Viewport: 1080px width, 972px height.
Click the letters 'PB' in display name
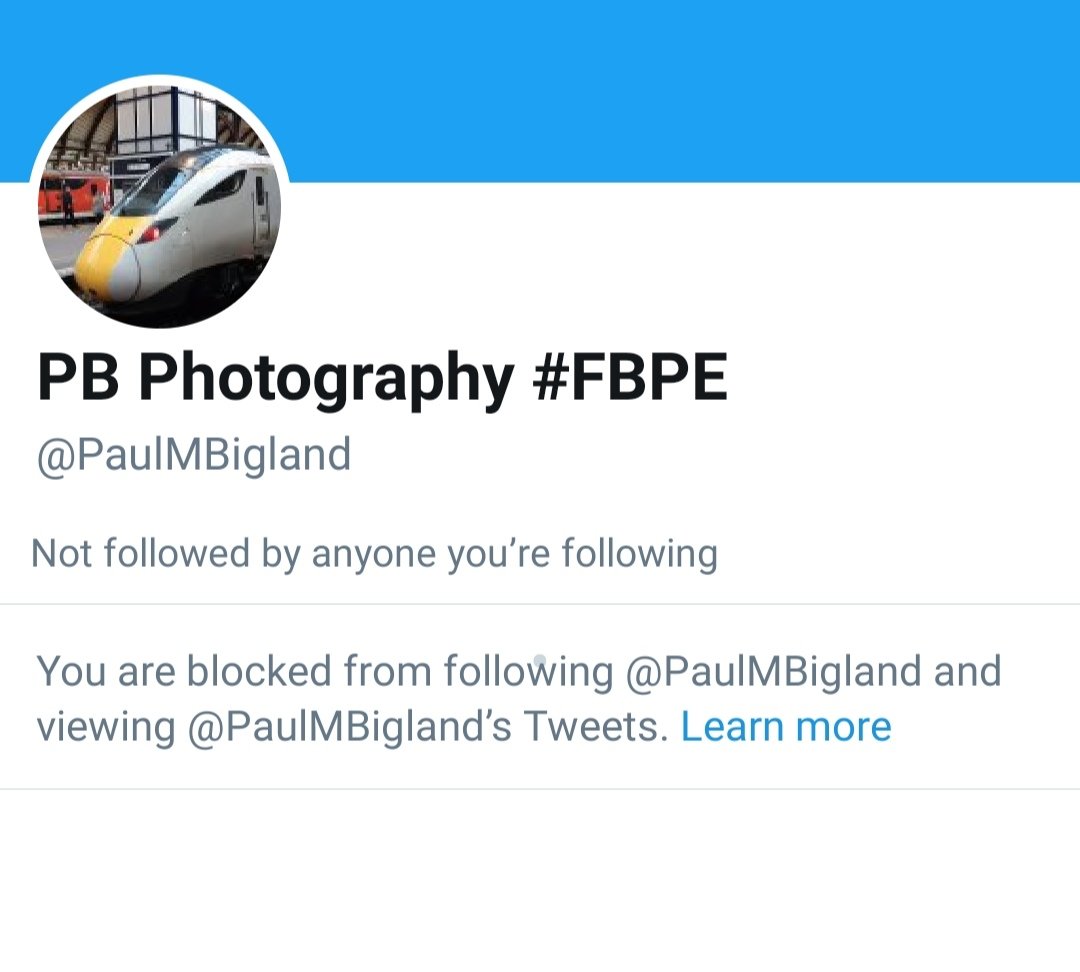click(77, 376)
